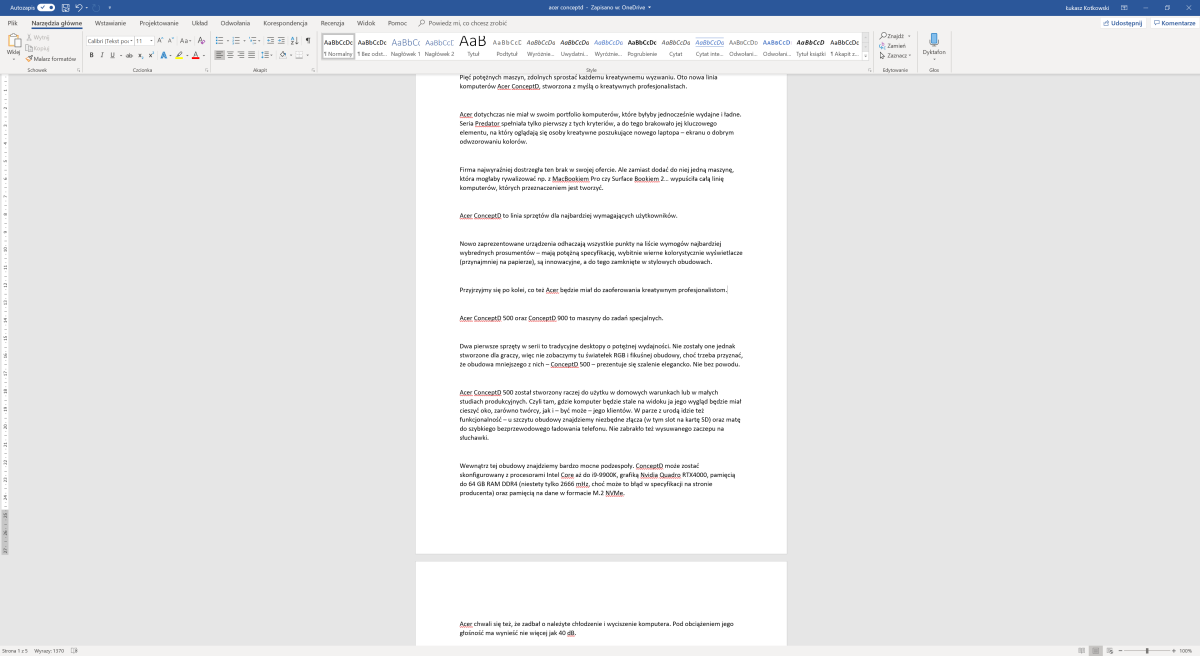
Task: Open the font color dropdown arrow
Action: (204, 55)
